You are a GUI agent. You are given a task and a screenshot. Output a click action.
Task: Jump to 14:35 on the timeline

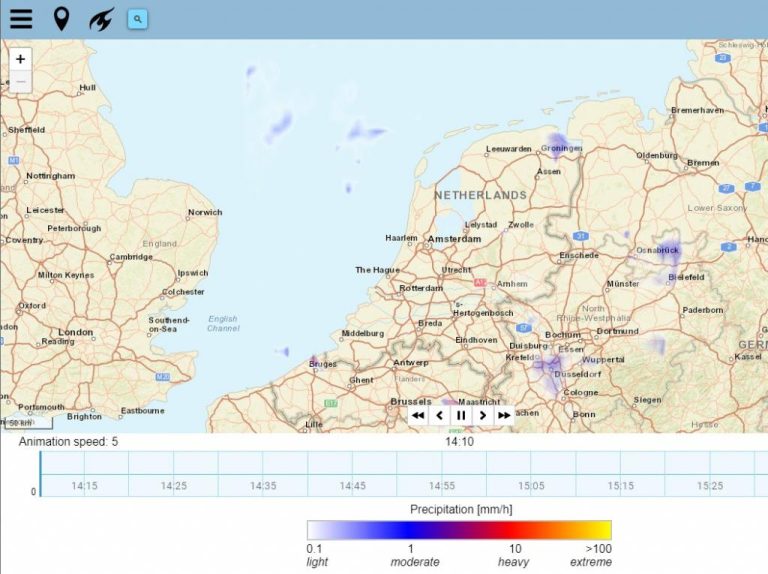click(263, 485)
